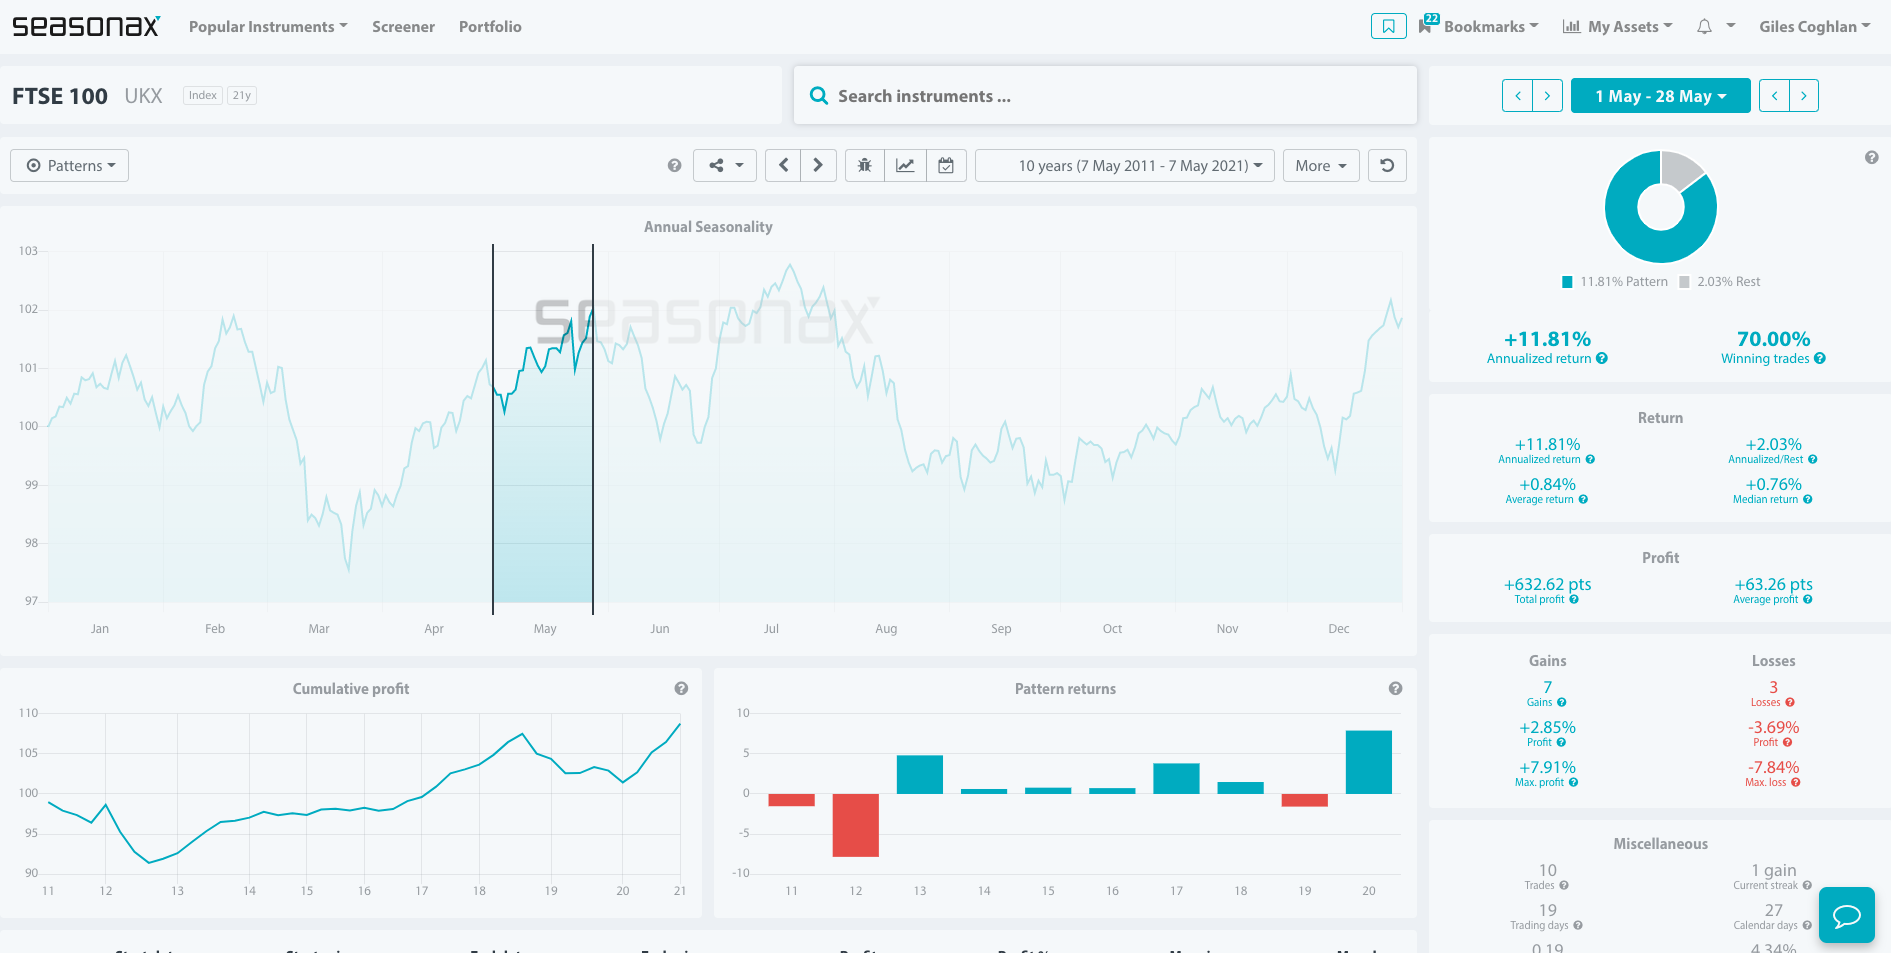Screen dimensions: 1891x953
Task: Open help for the chart toolbar
Action: point(674,166)
